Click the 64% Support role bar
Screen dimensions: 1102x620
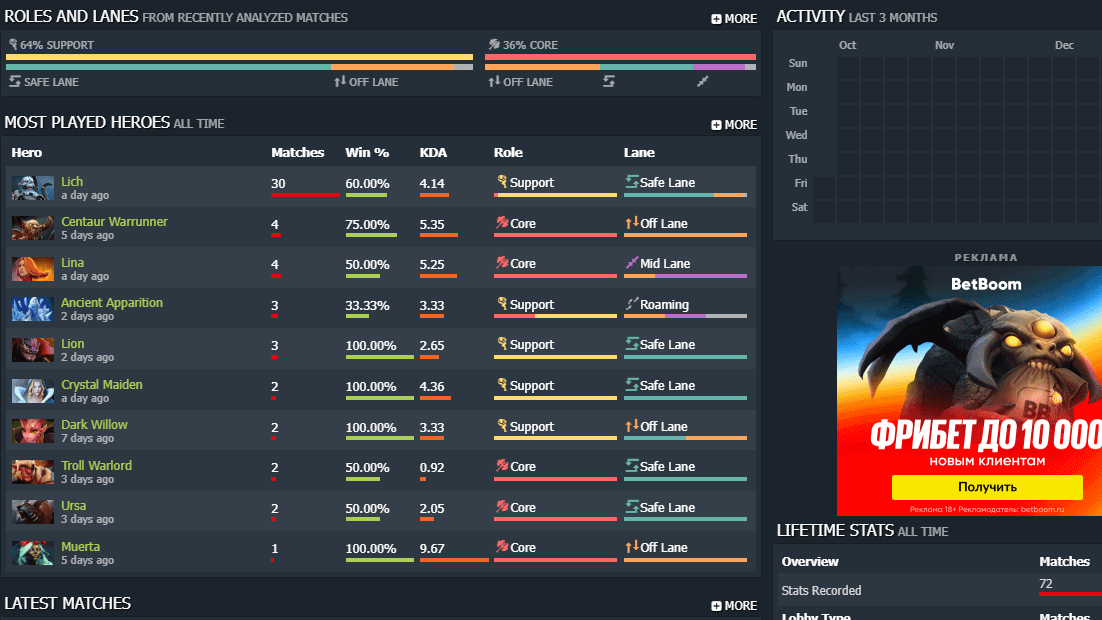click(239, 57)
